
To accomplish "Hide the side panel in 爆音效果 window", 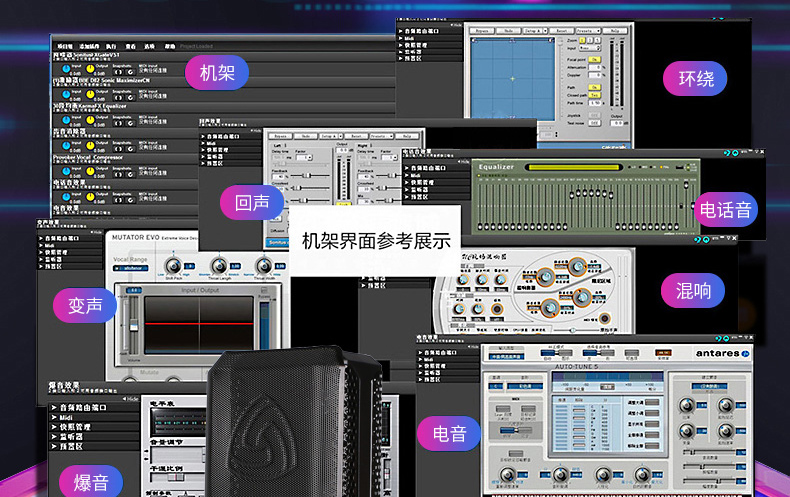I will coord(130,399).
